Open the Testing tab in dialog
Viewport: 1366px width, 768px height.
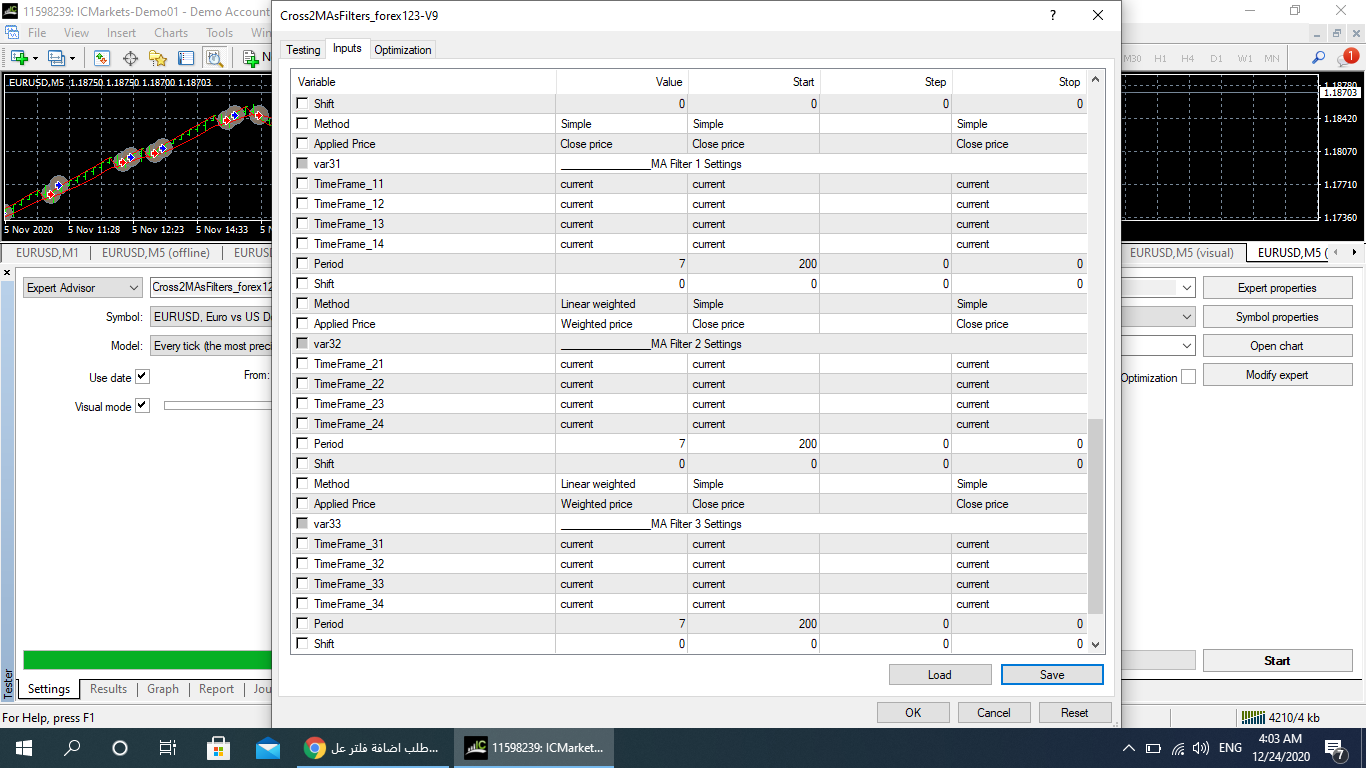[303, 50]
